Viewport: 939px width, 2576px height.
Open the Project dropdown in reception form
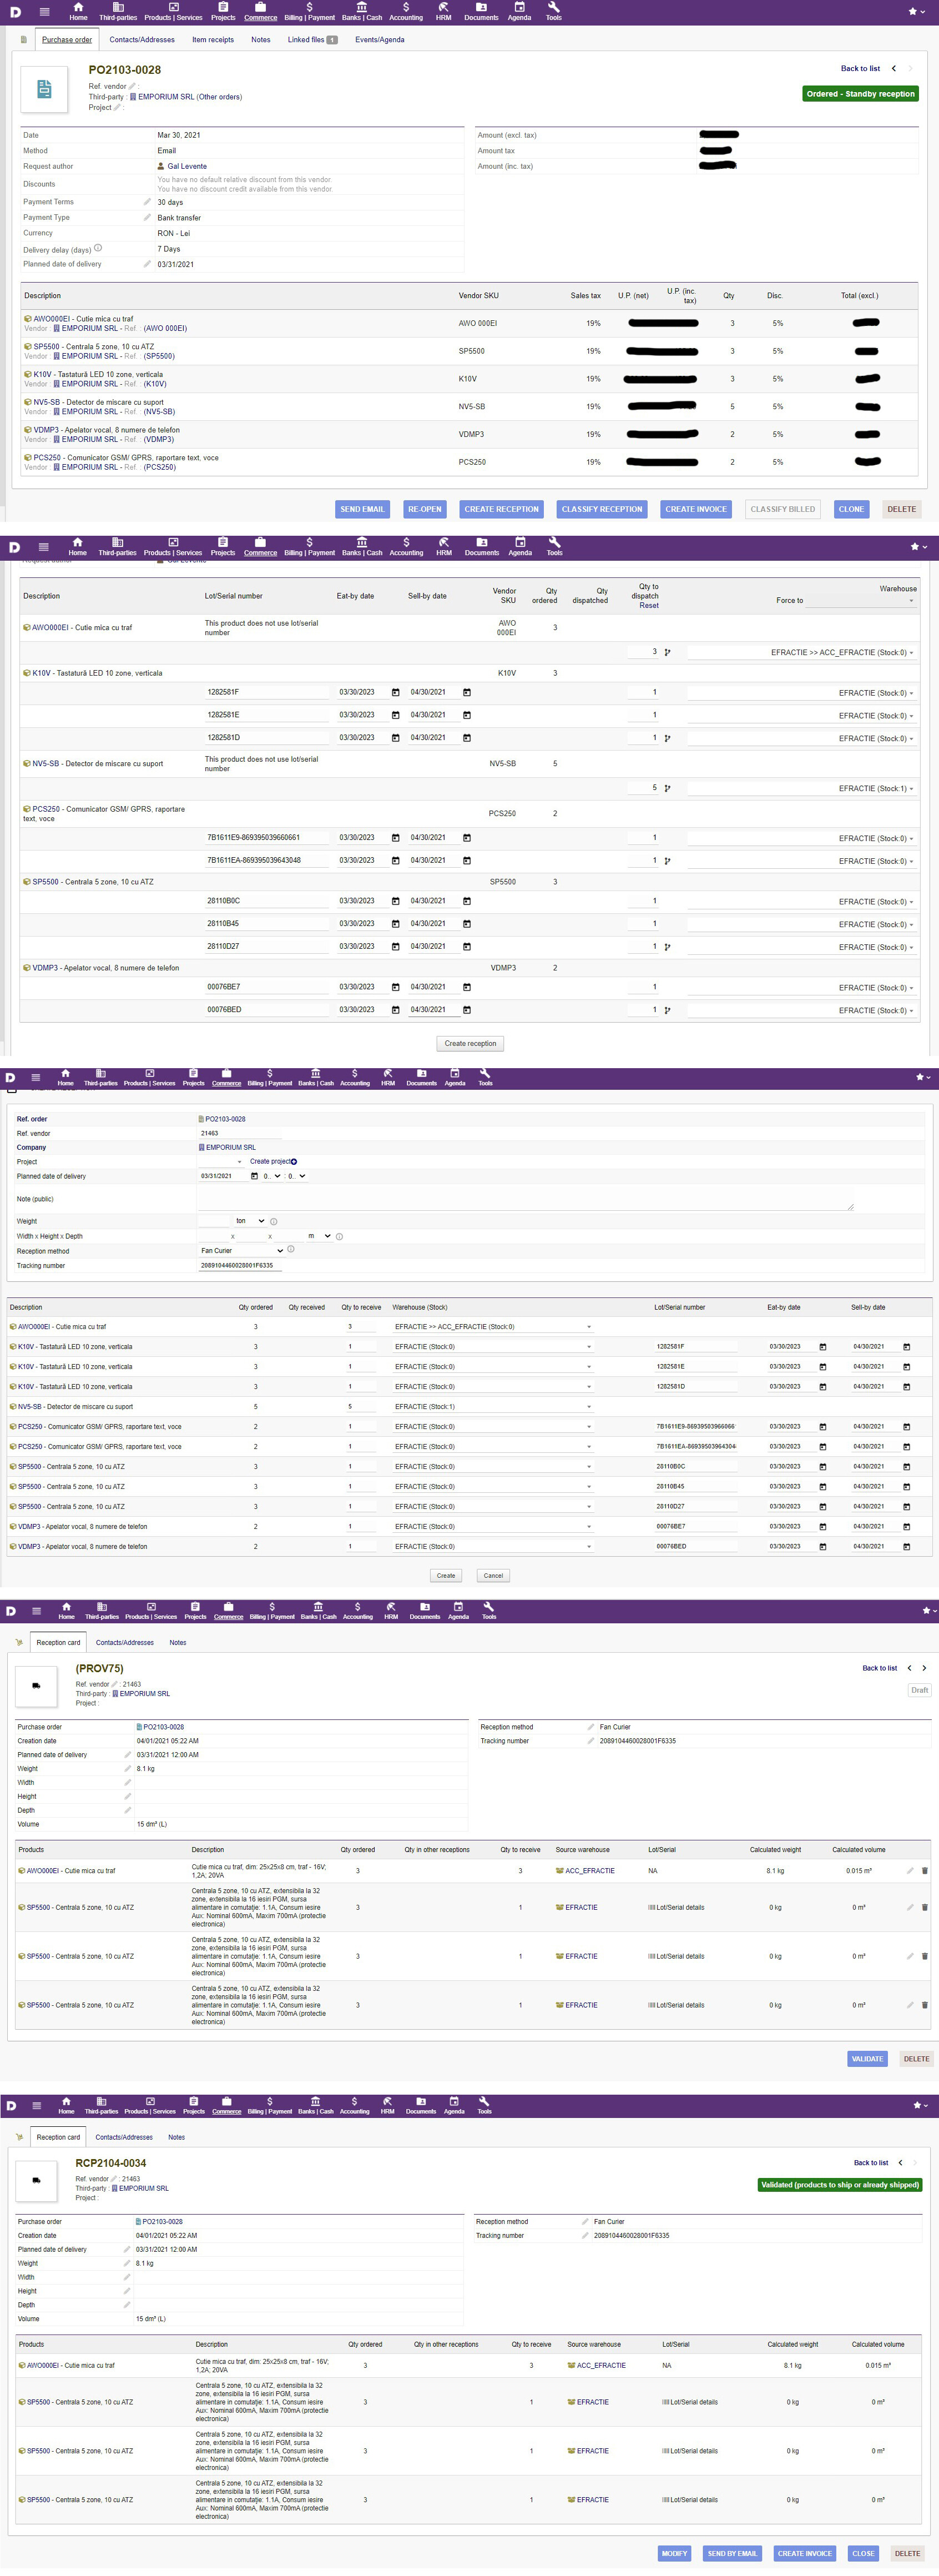[x=220, y=1161]
